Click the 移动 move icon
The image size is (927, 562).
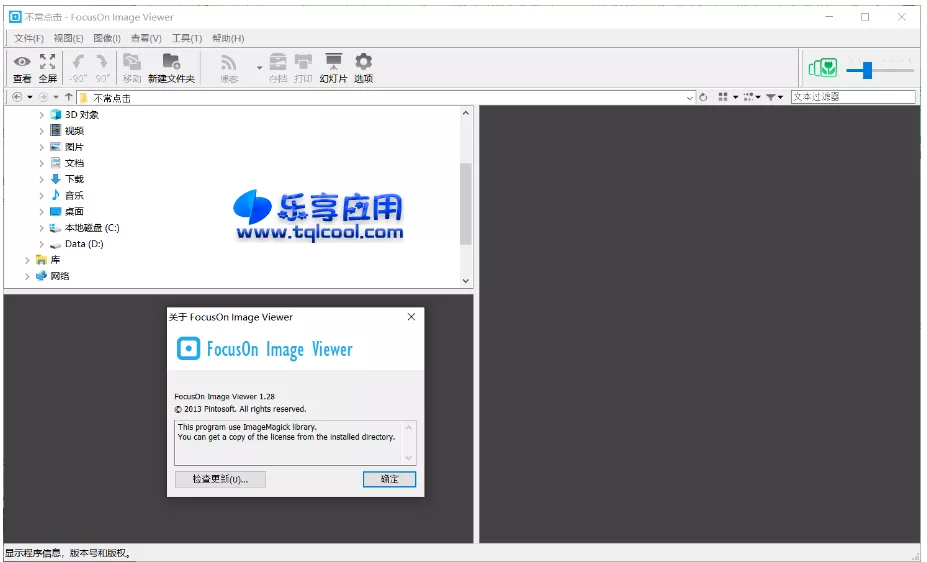tap(132, 61)
